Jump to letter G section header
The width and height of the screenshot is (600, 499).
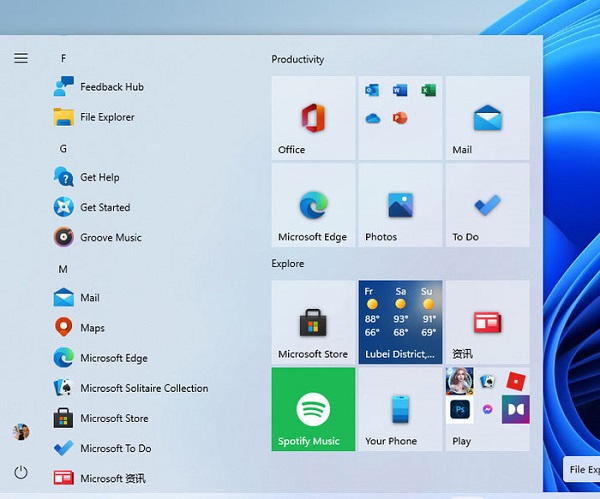(x=64, y=148)
